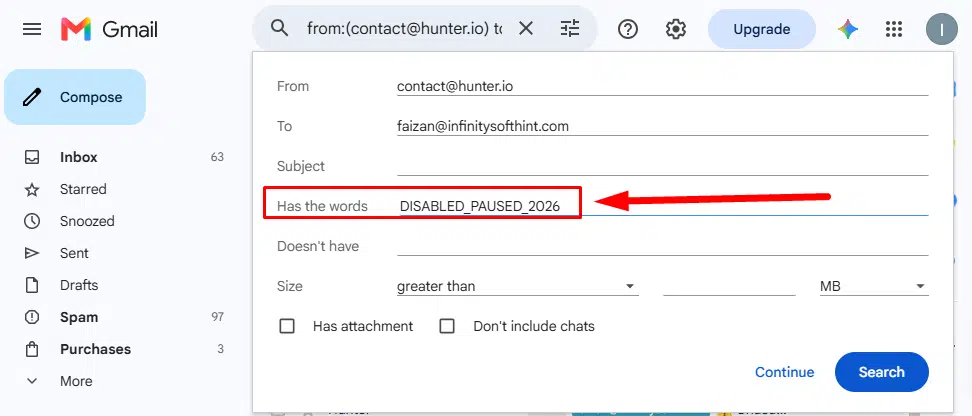Click the Upgrade button
The image size is (972, 416).
[762, 29]
